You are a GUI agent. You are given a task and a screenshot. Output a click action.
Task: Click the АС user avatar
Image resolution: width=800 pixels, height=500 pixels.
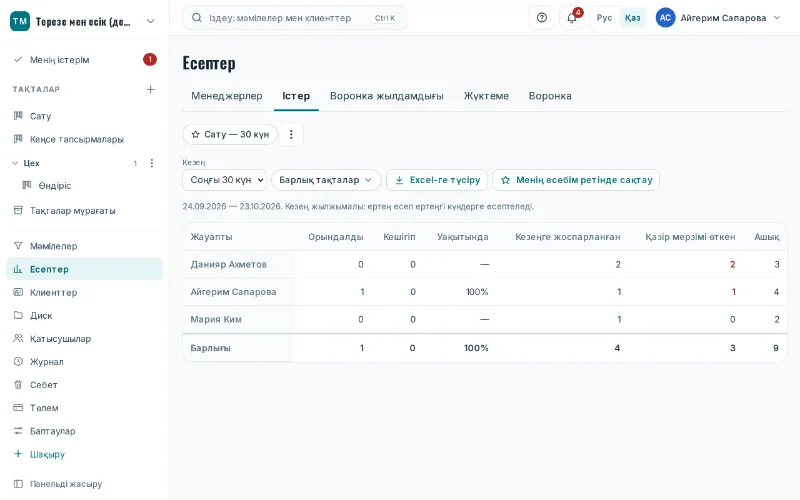(665, 18)
